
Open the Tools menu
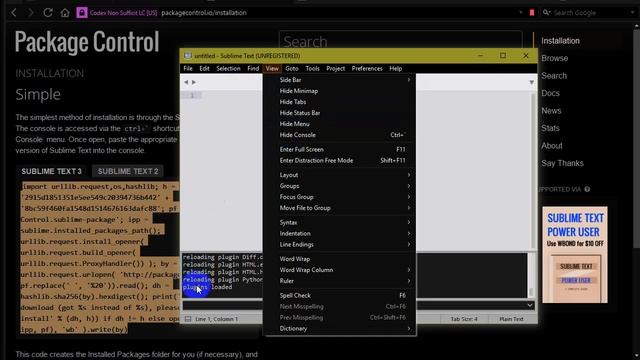pos(312,69)
